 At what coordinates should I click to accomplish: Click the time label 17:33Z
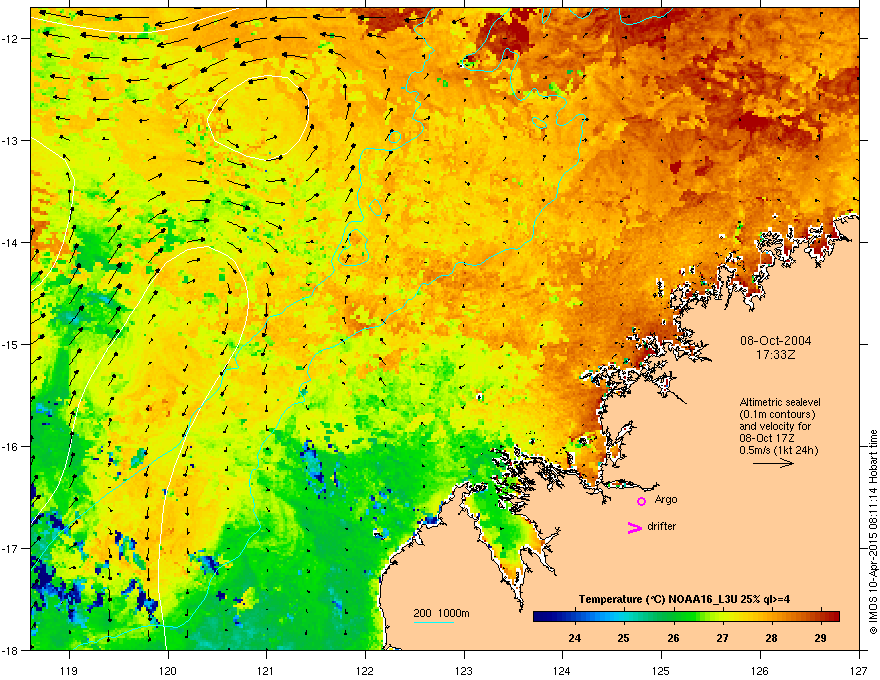tap(775, 355)
